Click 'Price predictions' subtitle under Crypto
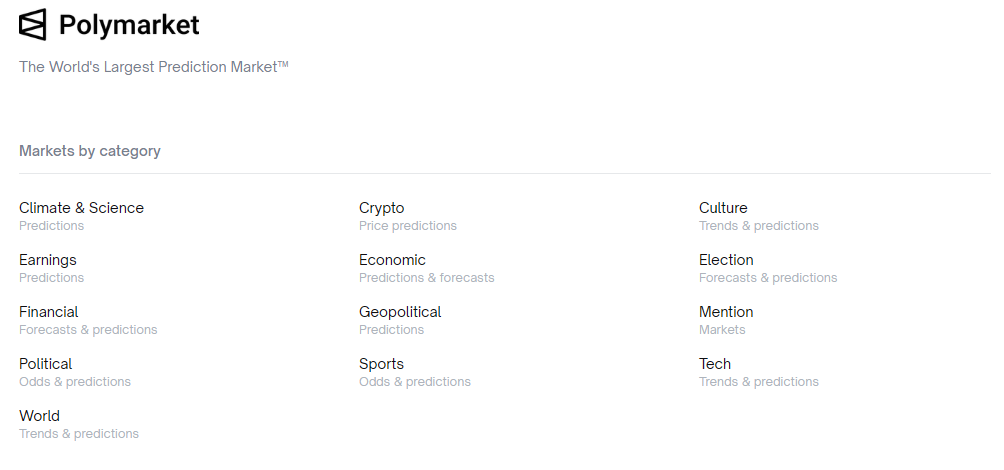 tap(408, 226)
